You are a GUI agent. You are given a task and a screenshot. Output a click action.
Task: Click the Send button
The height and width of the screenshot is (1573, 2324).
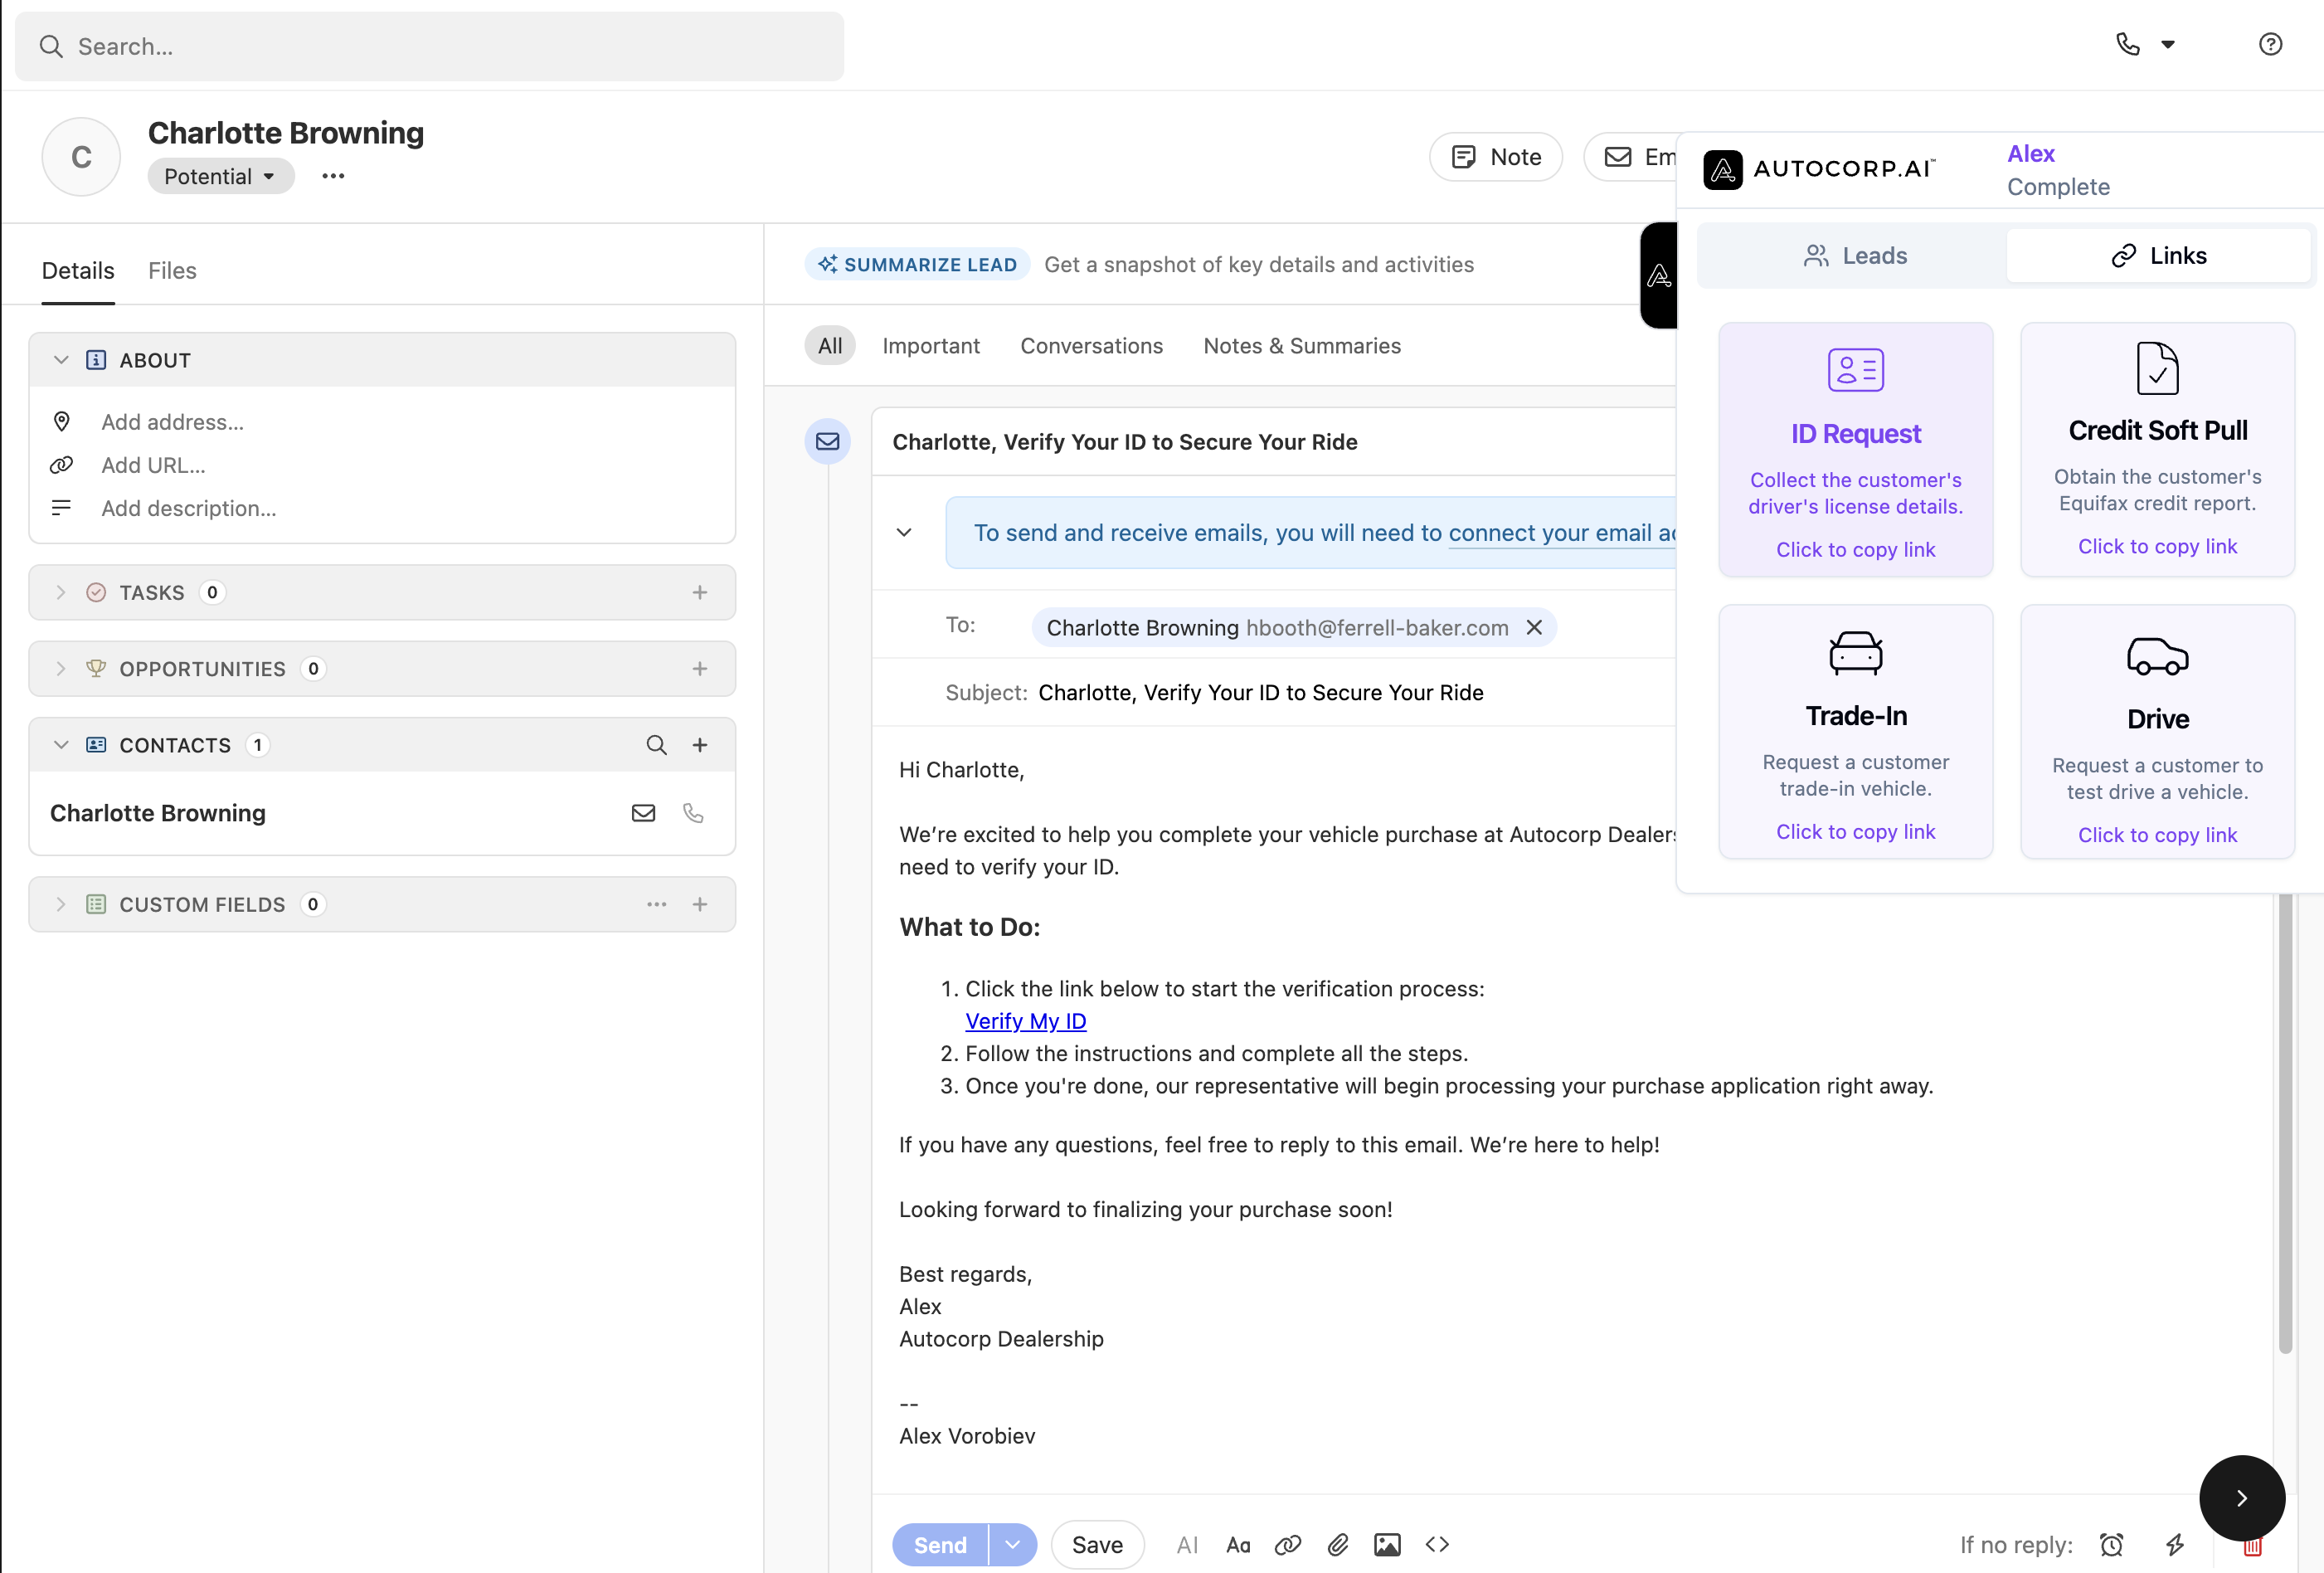(x=940, y=1545)
